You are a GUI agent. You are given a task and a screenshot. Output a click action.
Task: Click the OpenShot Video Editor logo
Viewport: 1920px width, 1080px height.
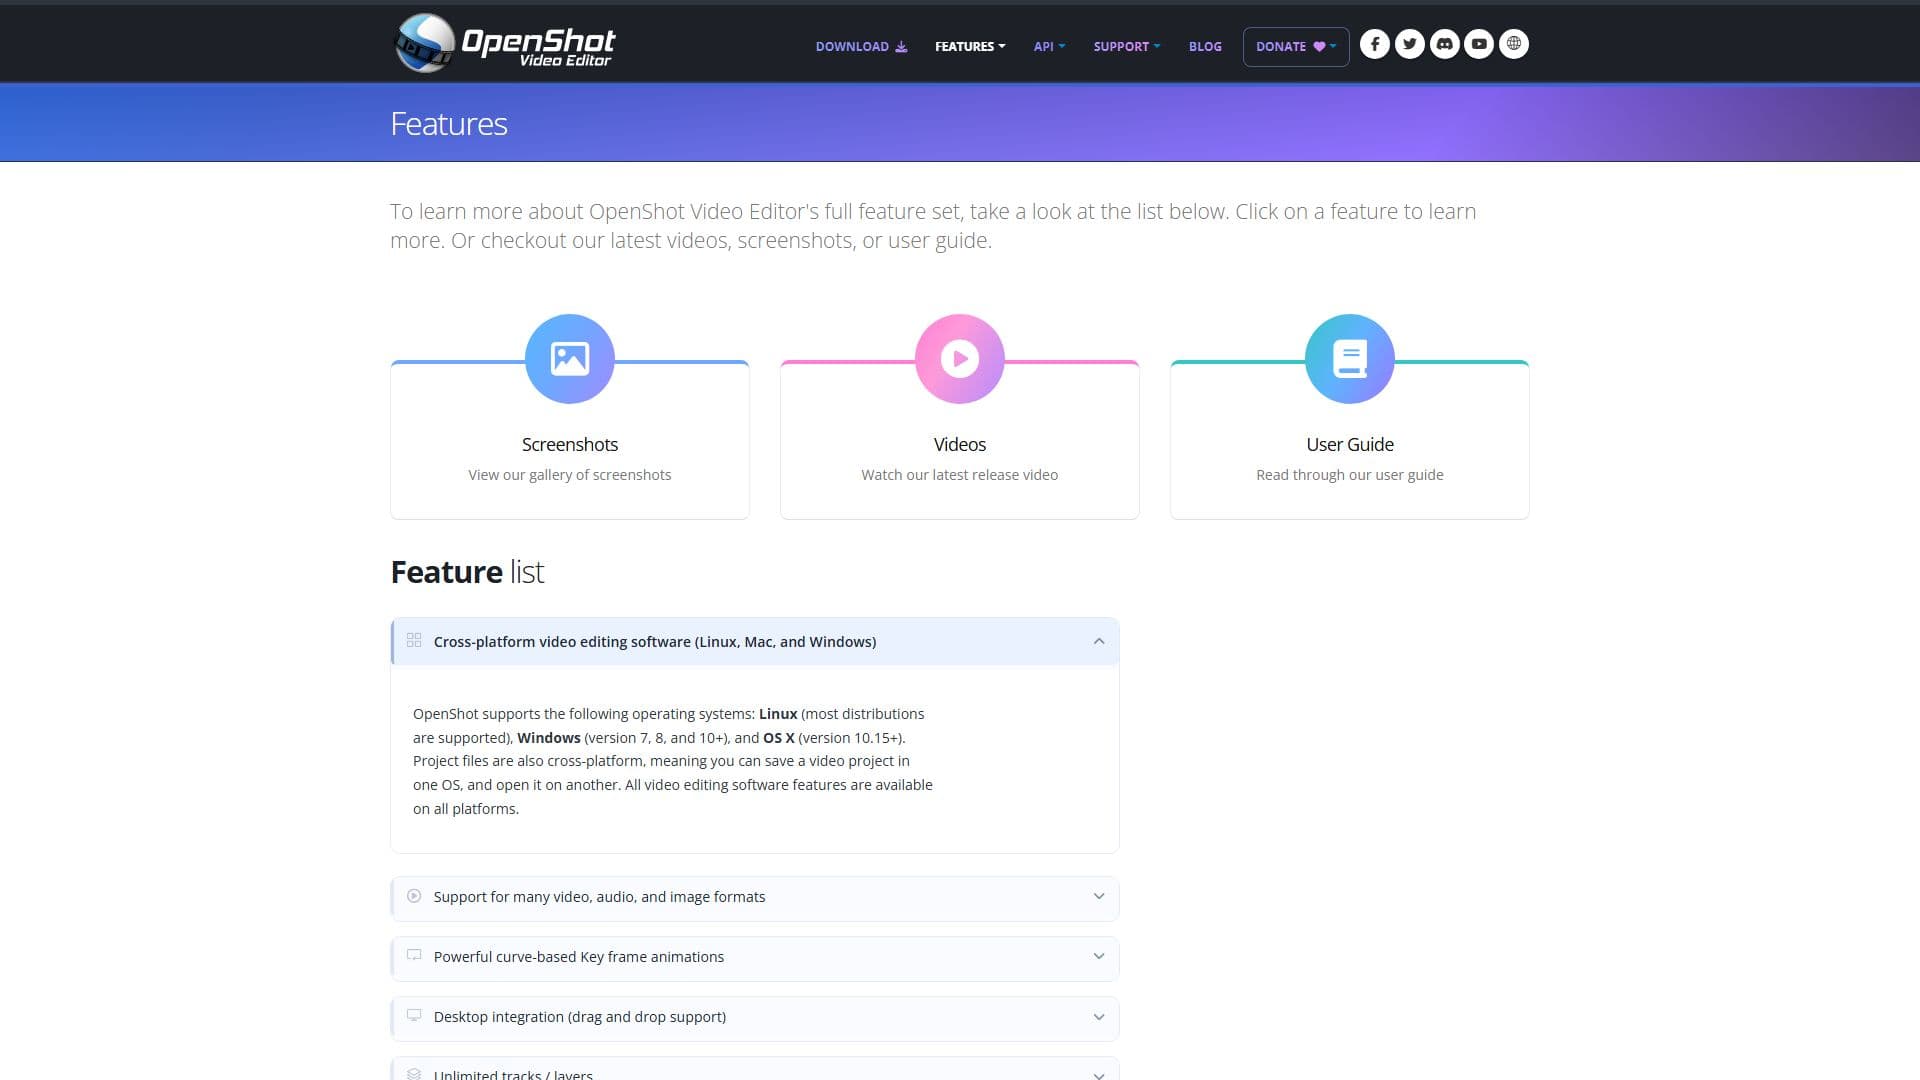click(x=505, y=43)
